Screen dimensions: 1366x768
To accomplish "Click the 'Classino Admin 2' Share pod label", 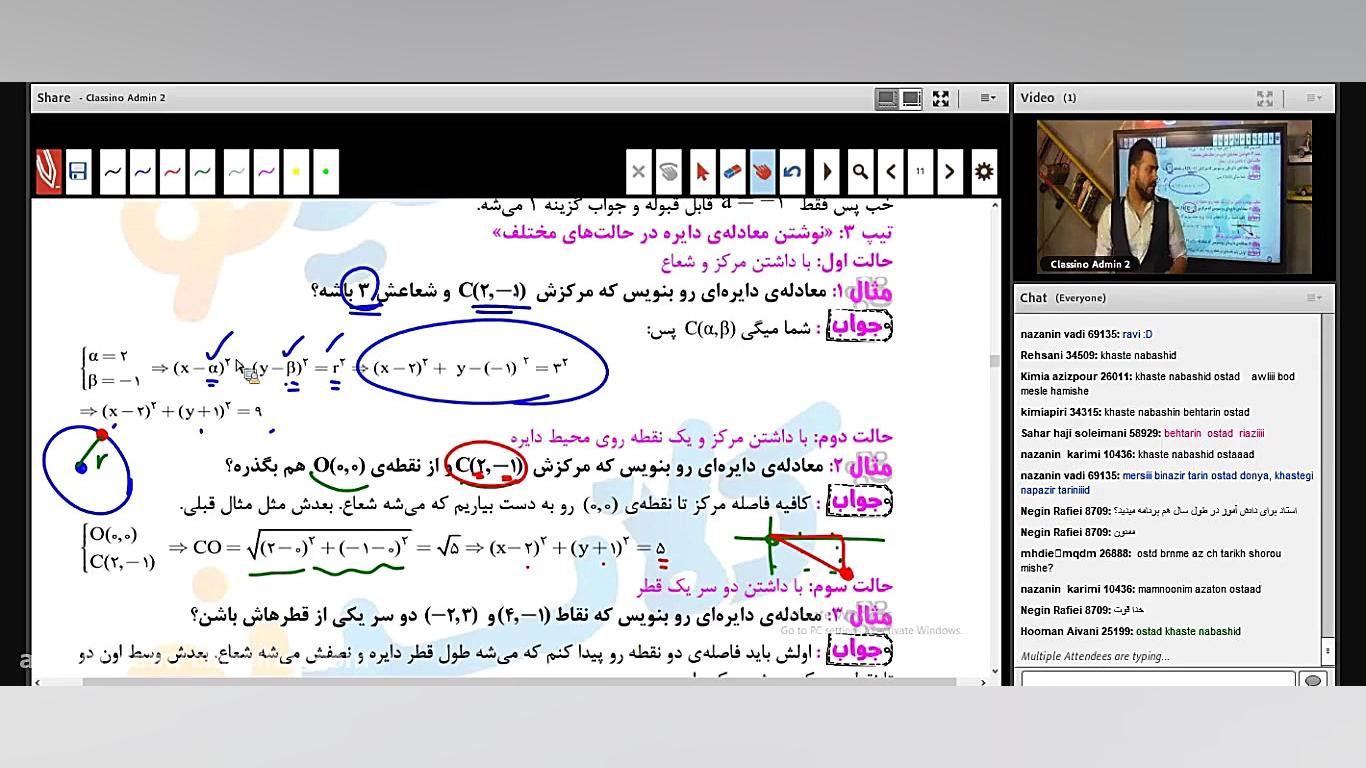I will tap(125, 98).
